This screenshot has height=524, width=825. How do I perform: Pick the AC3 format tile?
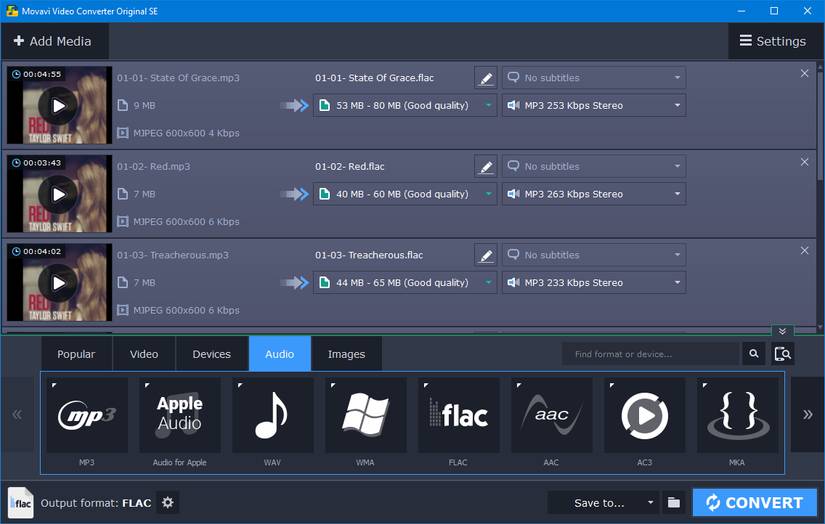click(x=645, y=415)
